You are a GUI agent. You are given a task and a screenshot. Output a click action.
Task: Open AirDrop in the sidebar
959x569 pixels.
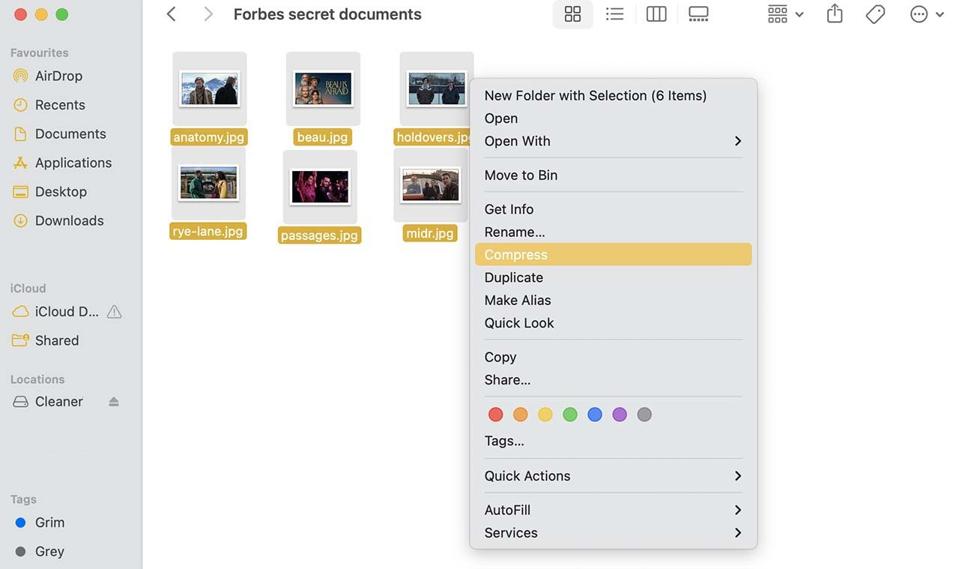(58, 76)
